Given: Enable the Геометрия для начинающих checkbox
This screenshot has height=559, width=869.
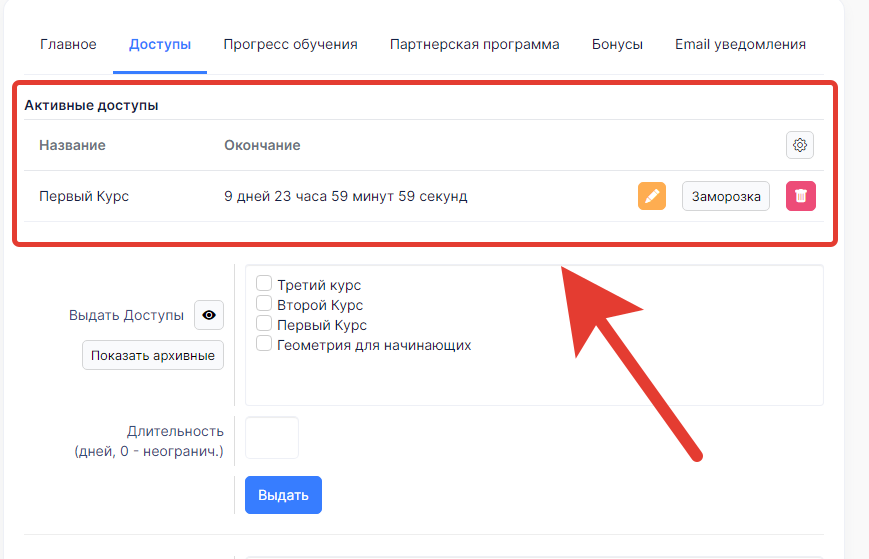Looking at the screenshot, I should pyautogui.click(x=264, y=343).
